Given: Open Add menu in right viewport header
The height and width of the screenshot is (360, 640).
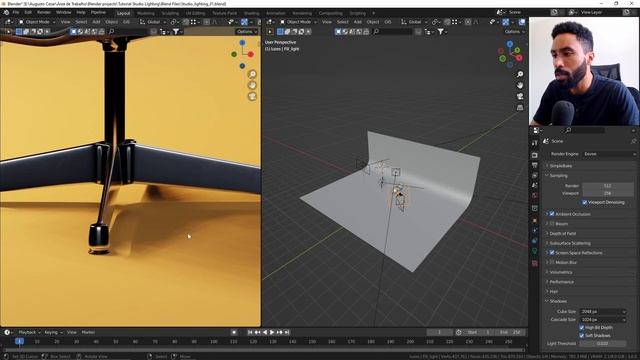Looking at the screenshot, I should point(358,22).
